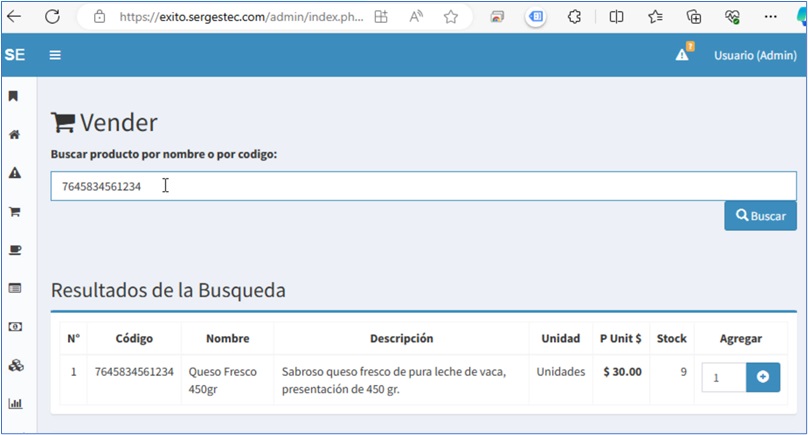Open the list panel sidebar icon
This screenshot has width=808, height=435.
click(15, 288)
